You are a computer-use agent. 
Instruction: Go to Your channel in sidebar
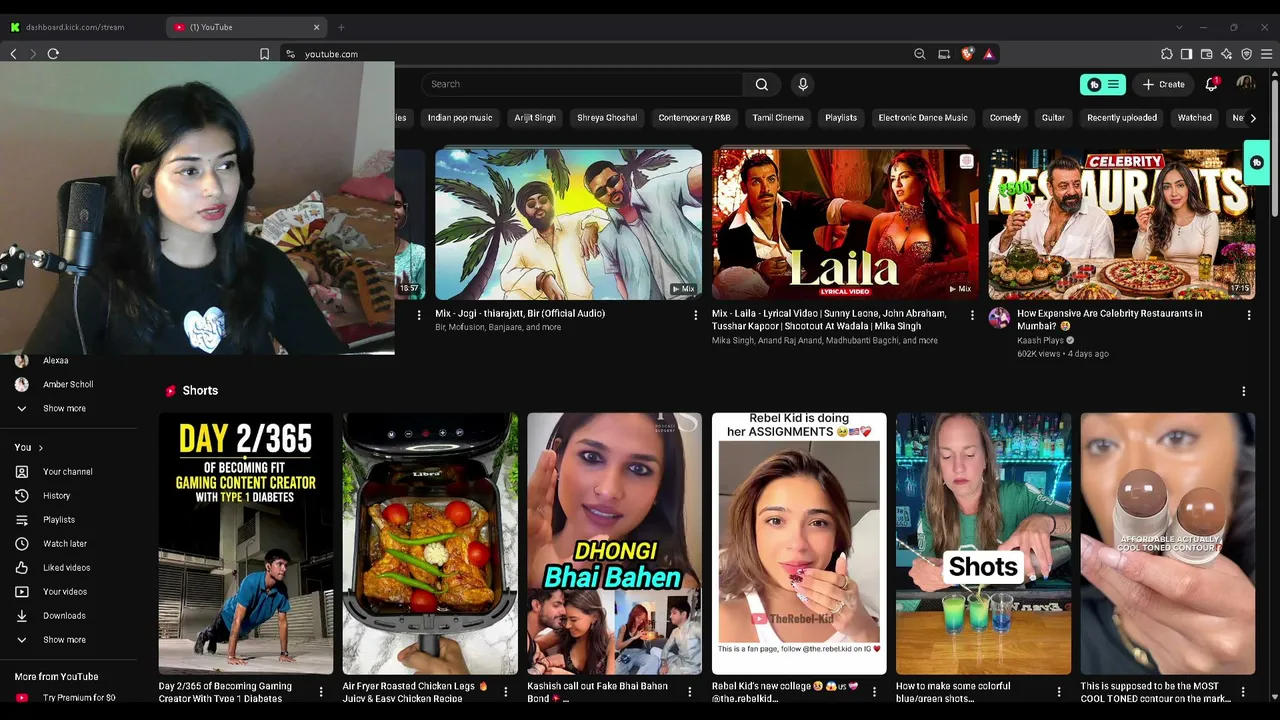pos(68,472)
